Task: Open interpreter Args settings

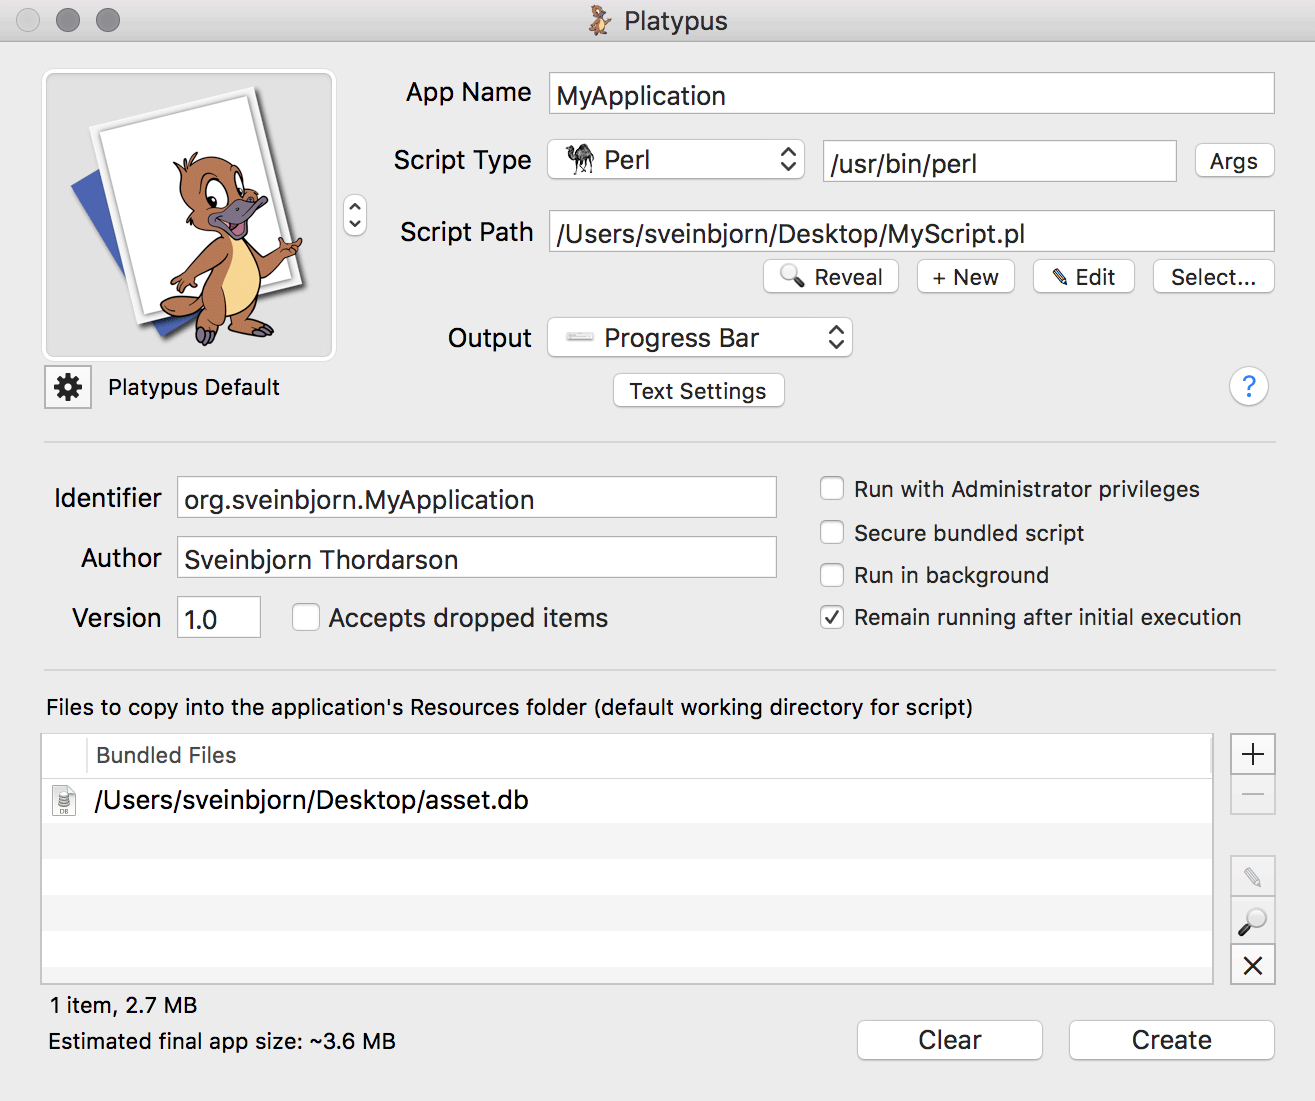Action: coord(1234,161)
